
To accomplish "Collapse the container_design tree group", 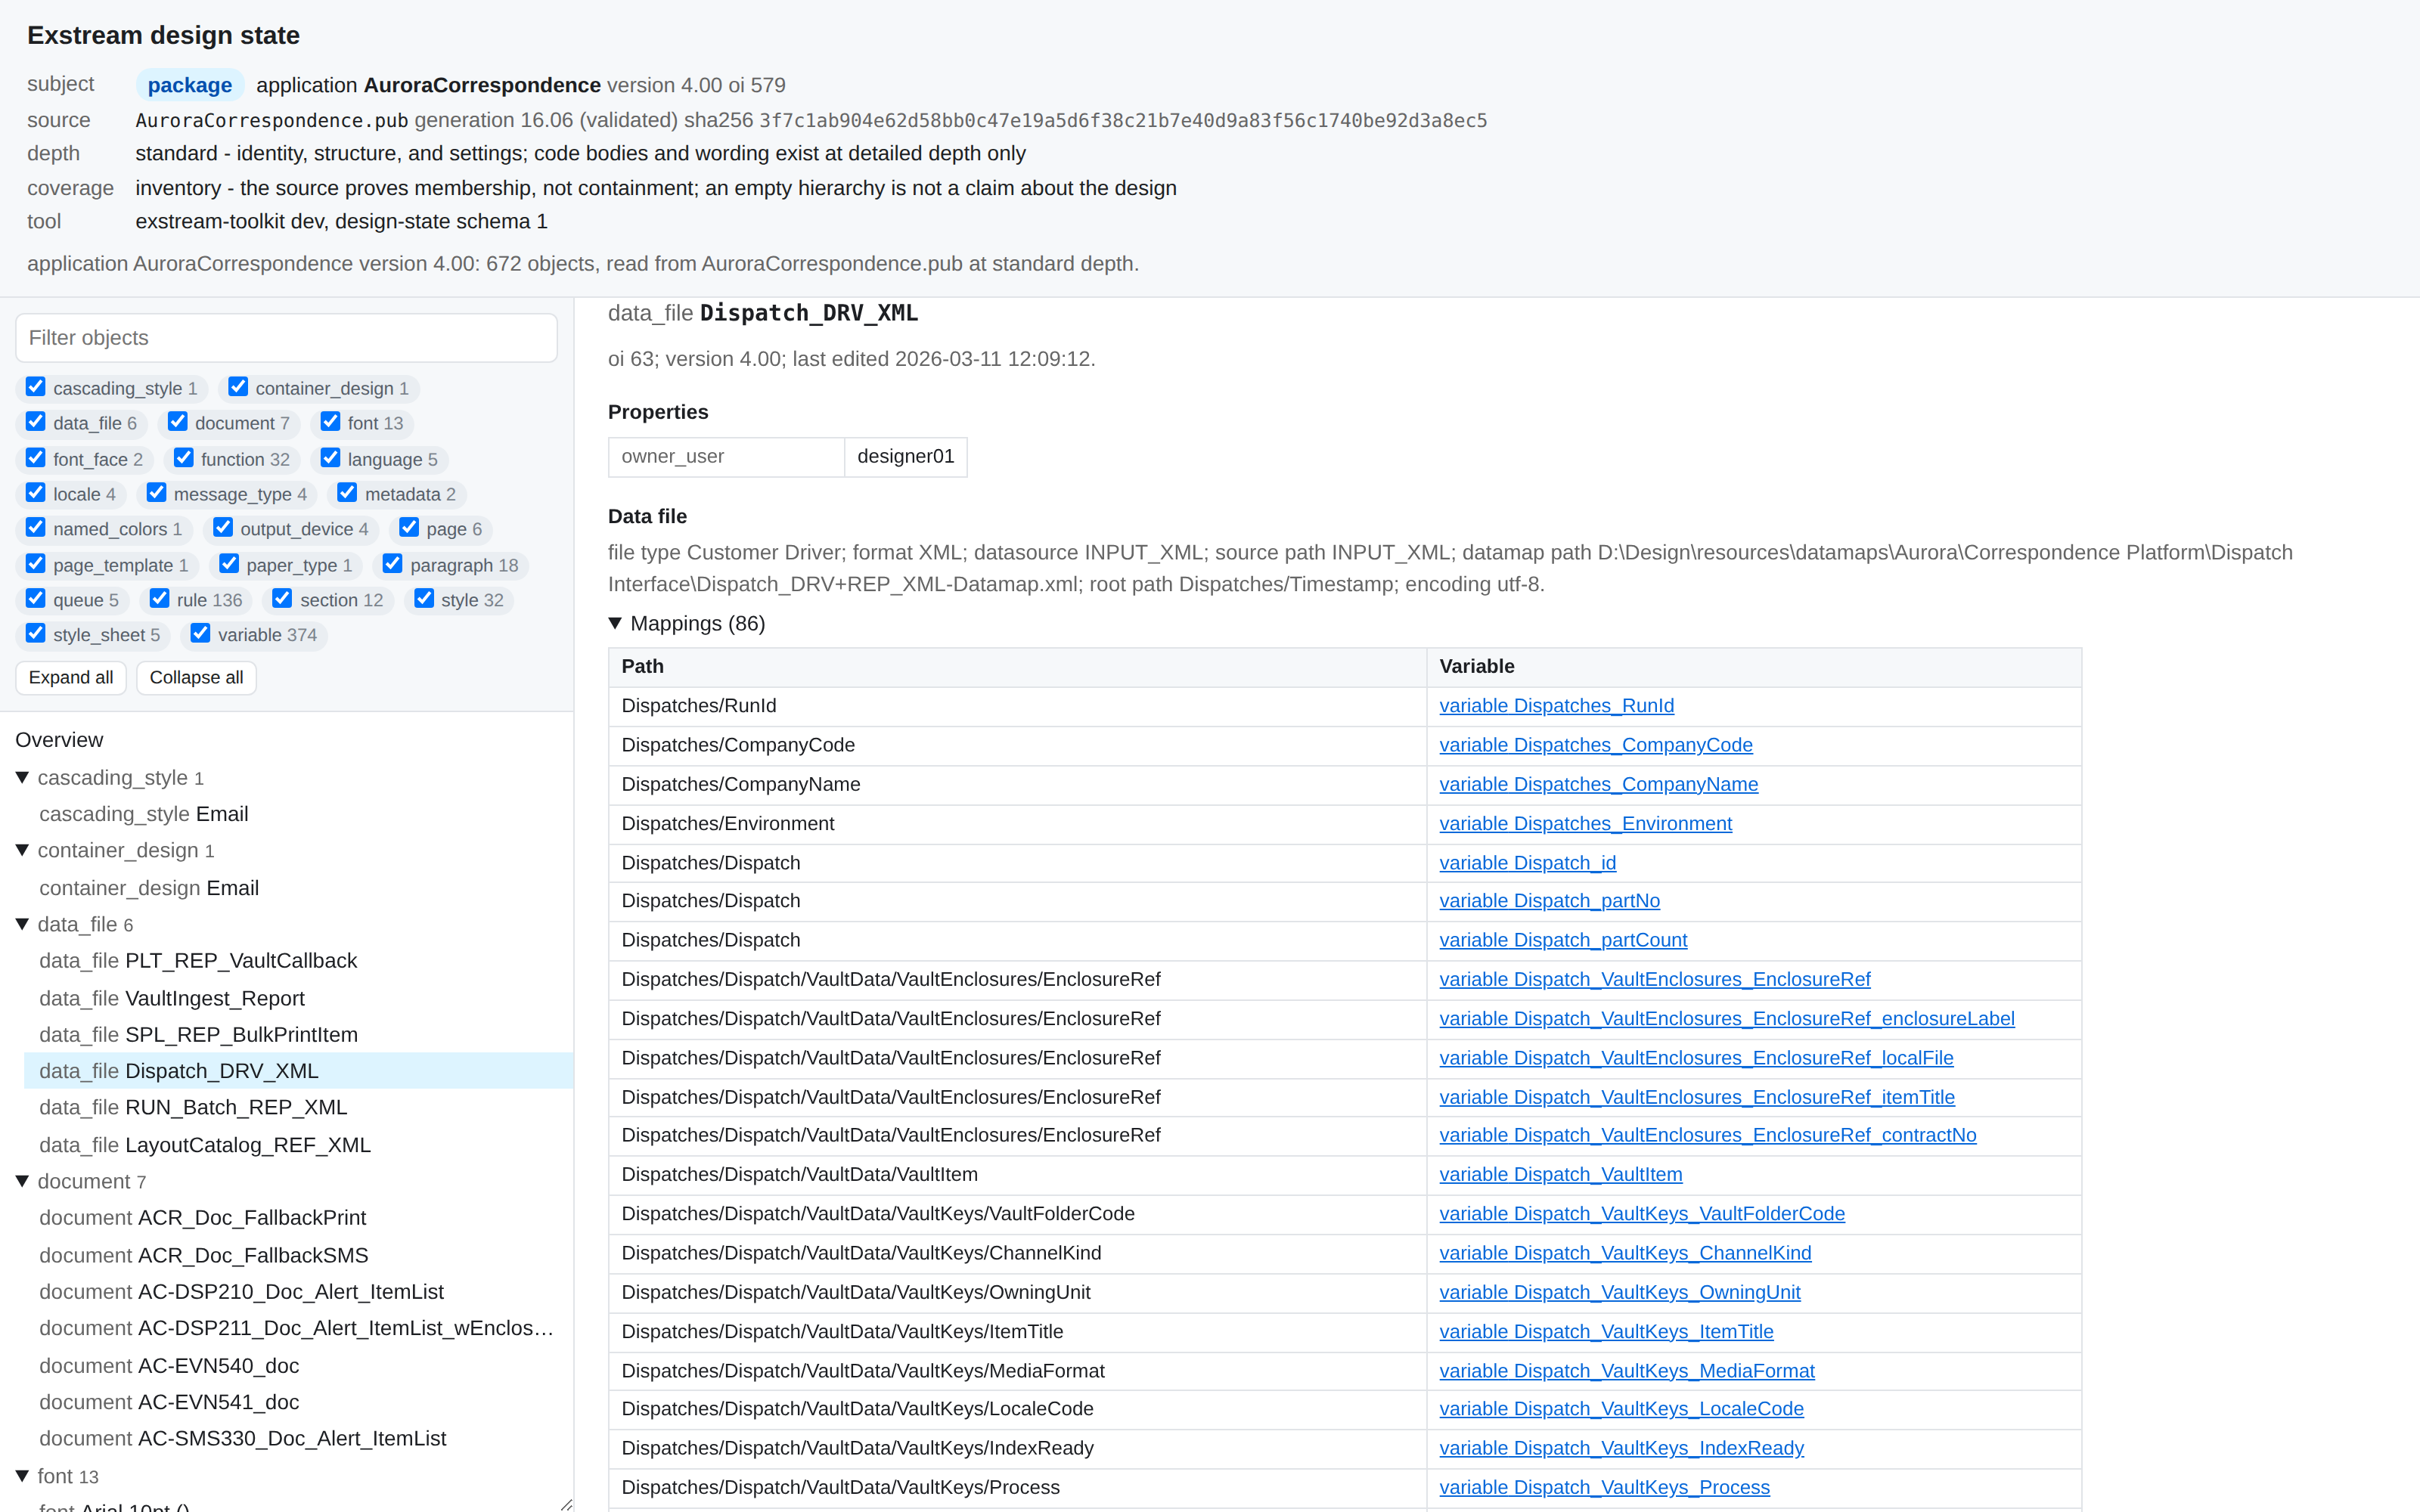I will (x=22, y=851).
